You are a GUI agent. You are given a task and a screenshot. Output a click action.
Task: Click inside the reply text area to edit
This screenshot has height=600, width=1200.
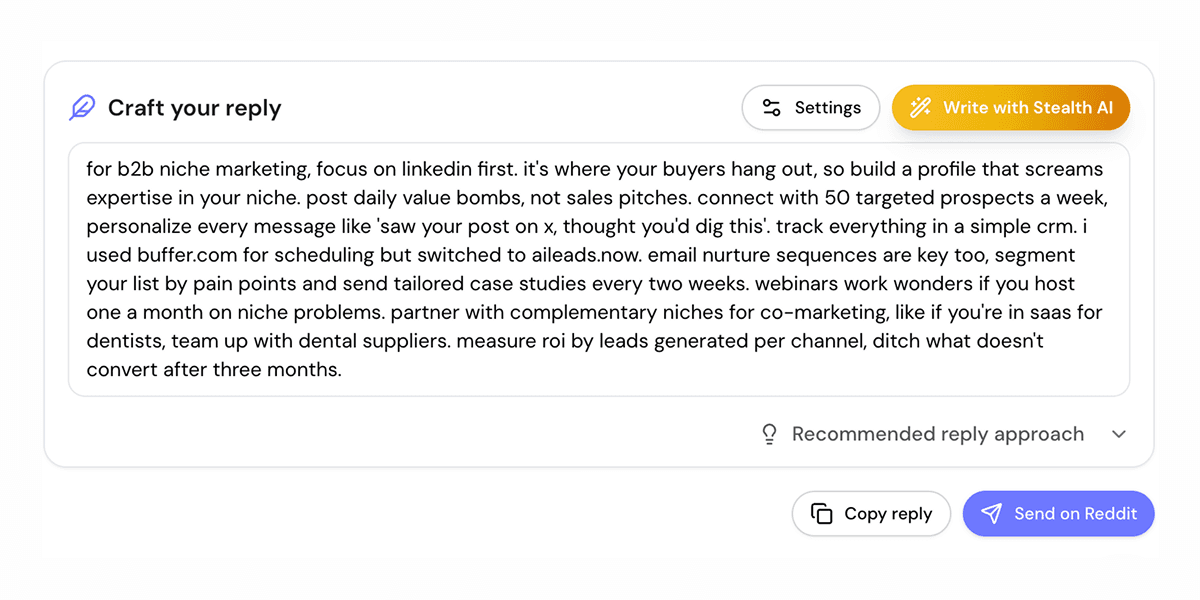pos(600,270)
